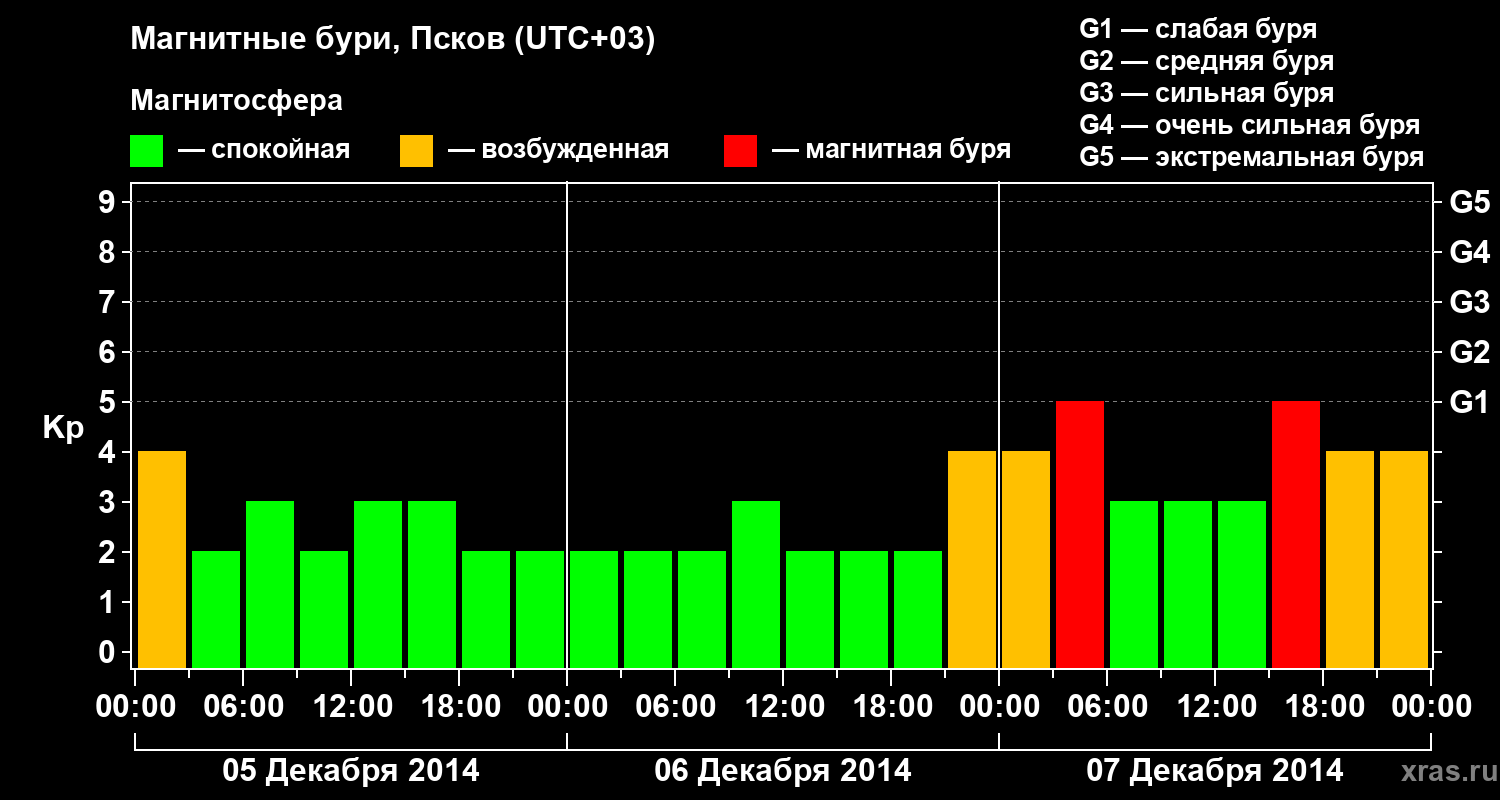The width and height of the screenshot is (1500, 800).
Task: Click the 'G5 — экстремальная буря' legend line
Action: click(1251, 157)
